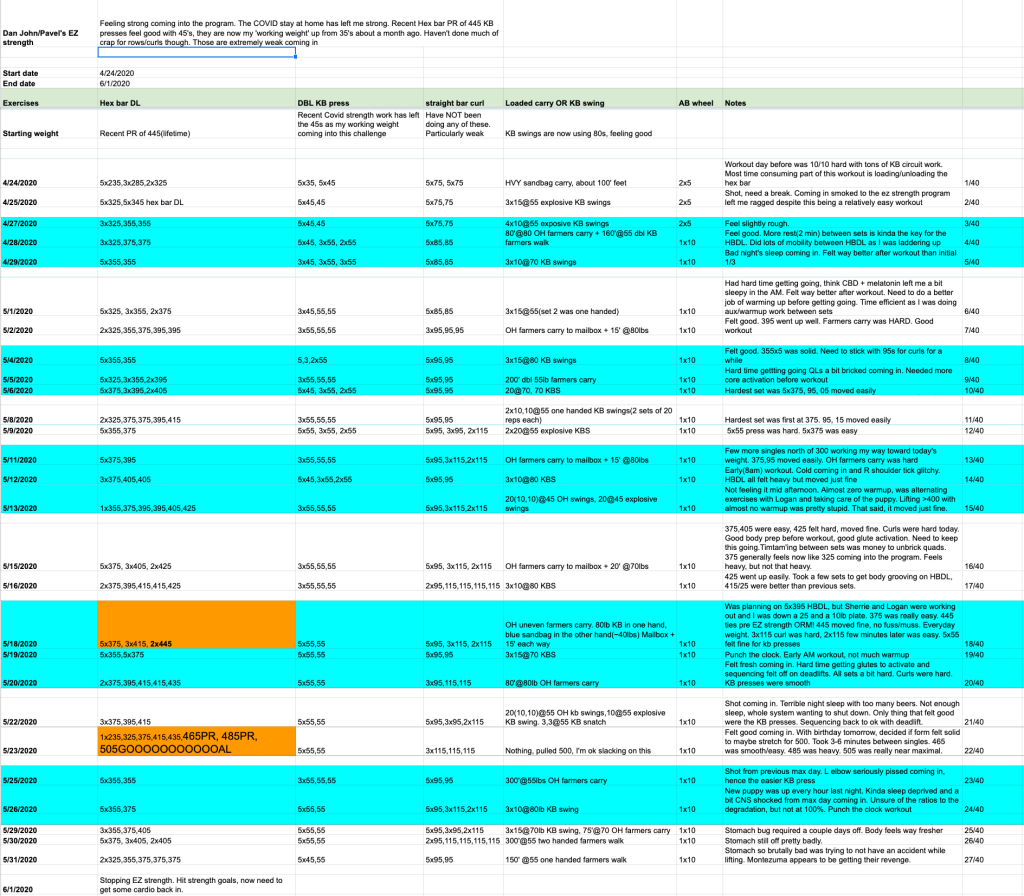Image resolution: width=1024 pixels, height=896 pixels.
Task: Click the orange '465PR, 485PR, 505GOAL' cell
Action: point(197,742)
